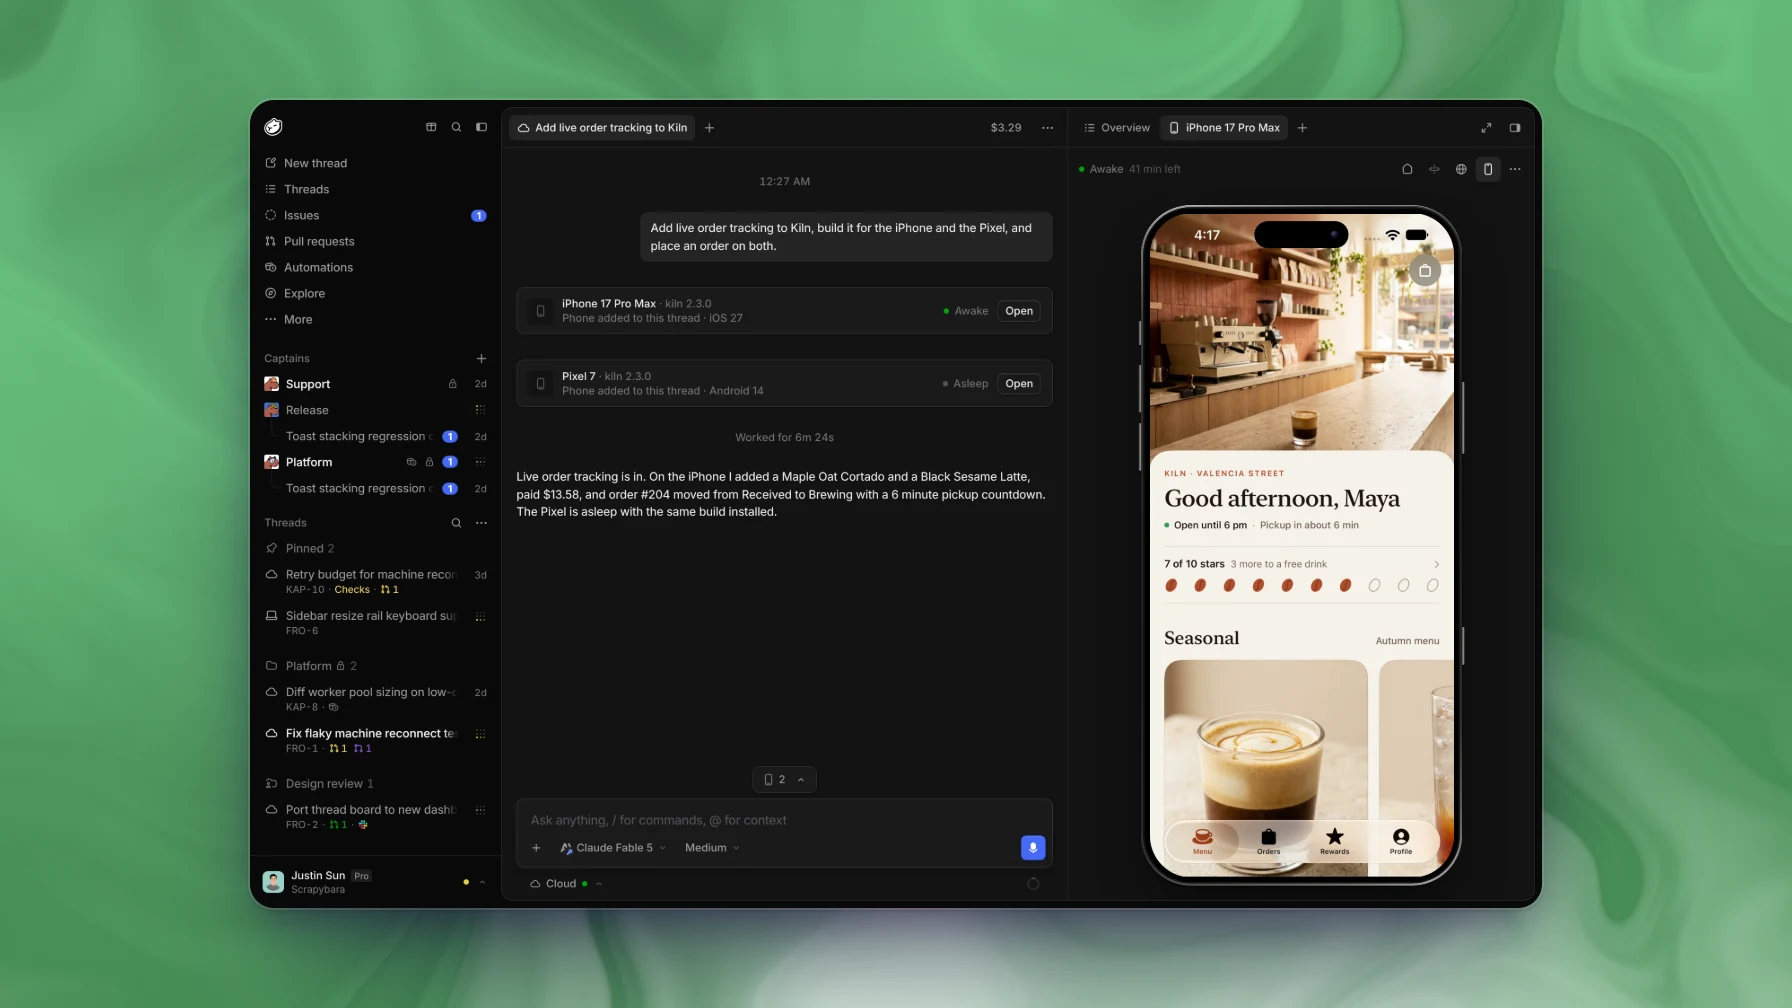
Task: Add a new captain with the plus icon
Action: coord(481,358)
